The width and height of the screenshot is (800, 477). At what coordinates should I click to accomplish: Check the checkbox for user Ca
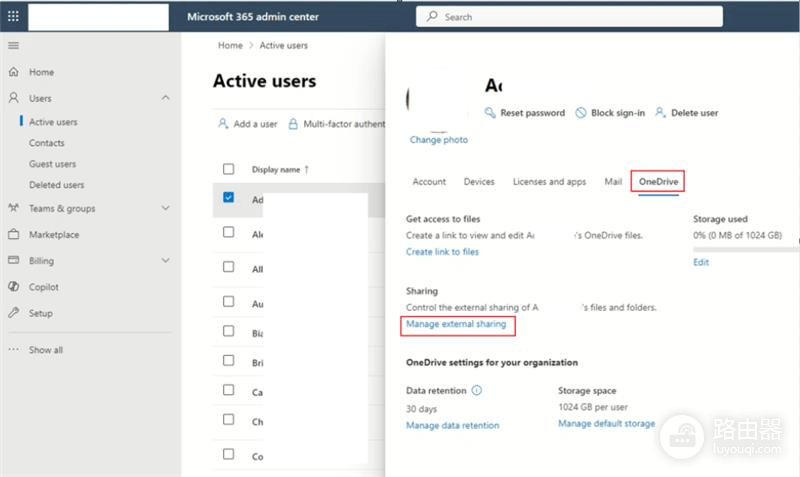click(x=229, y=390)
